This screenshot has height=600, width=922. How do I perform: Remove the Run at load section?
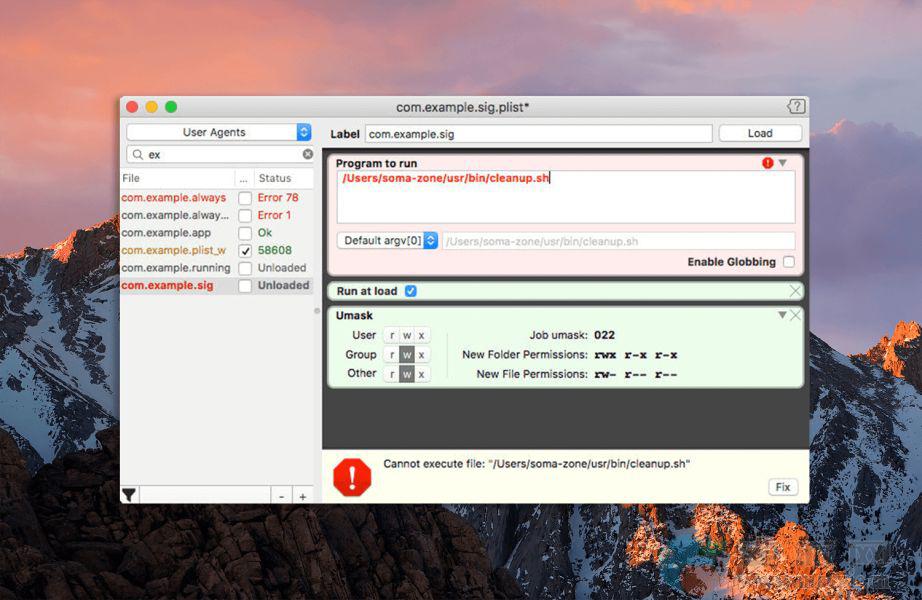point(795,291)
